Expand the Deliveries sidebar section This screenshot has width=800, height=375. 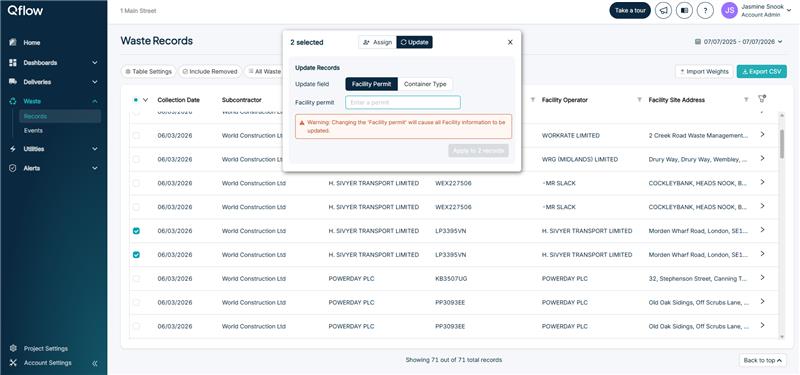click(53, 82)
